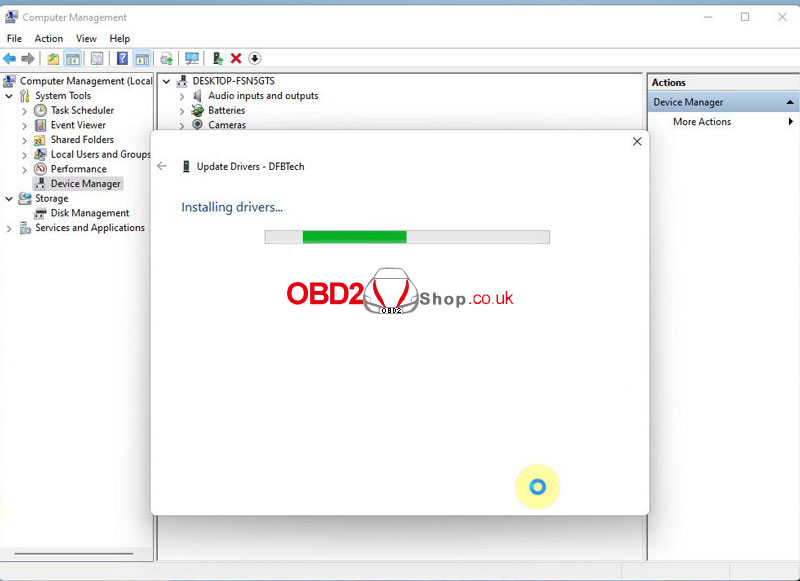Open More Actions in the Actions pane
This screenshot has width=800, height=581.
702,122
